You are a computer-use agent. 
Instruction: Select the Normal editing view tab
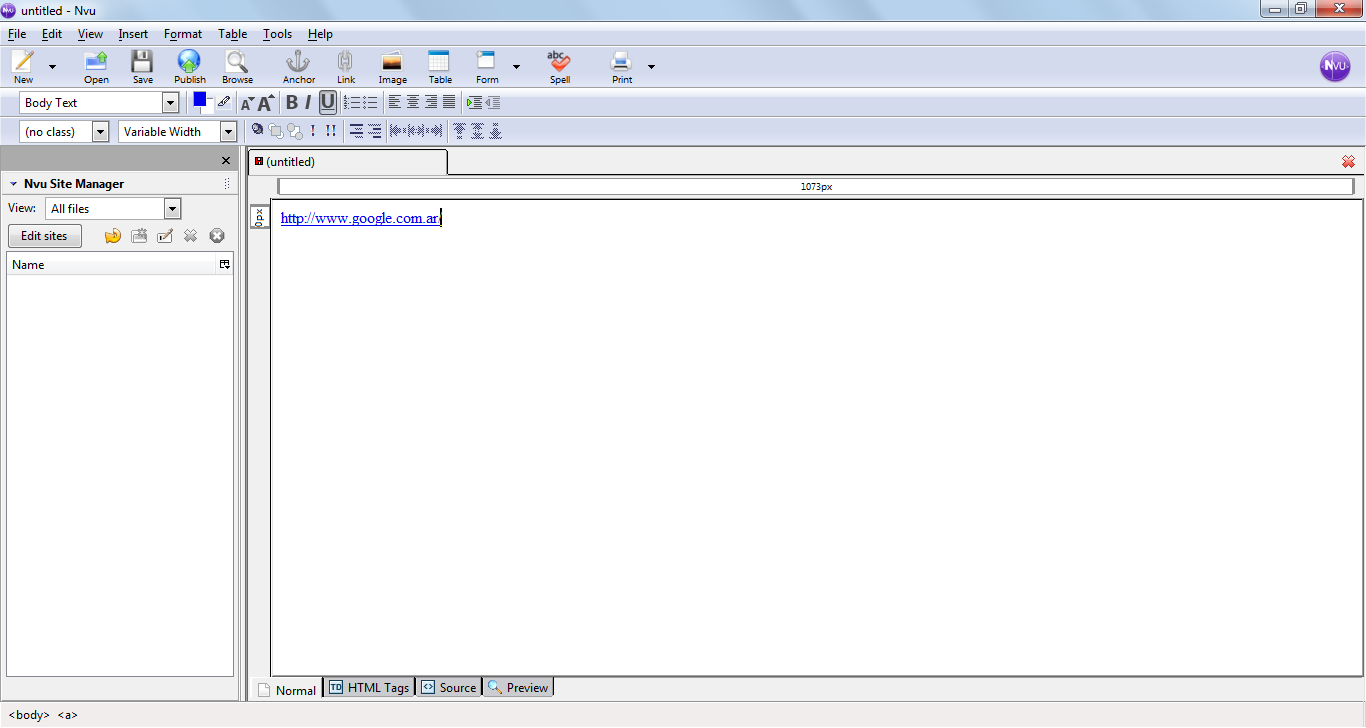pos(286,690)
